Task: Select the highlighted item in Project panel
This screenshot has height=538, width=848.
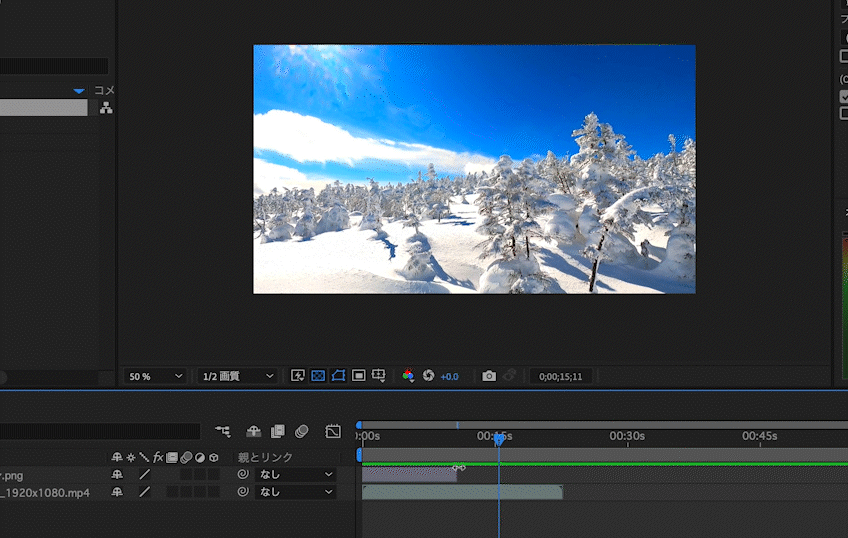Action: (43, 108)
